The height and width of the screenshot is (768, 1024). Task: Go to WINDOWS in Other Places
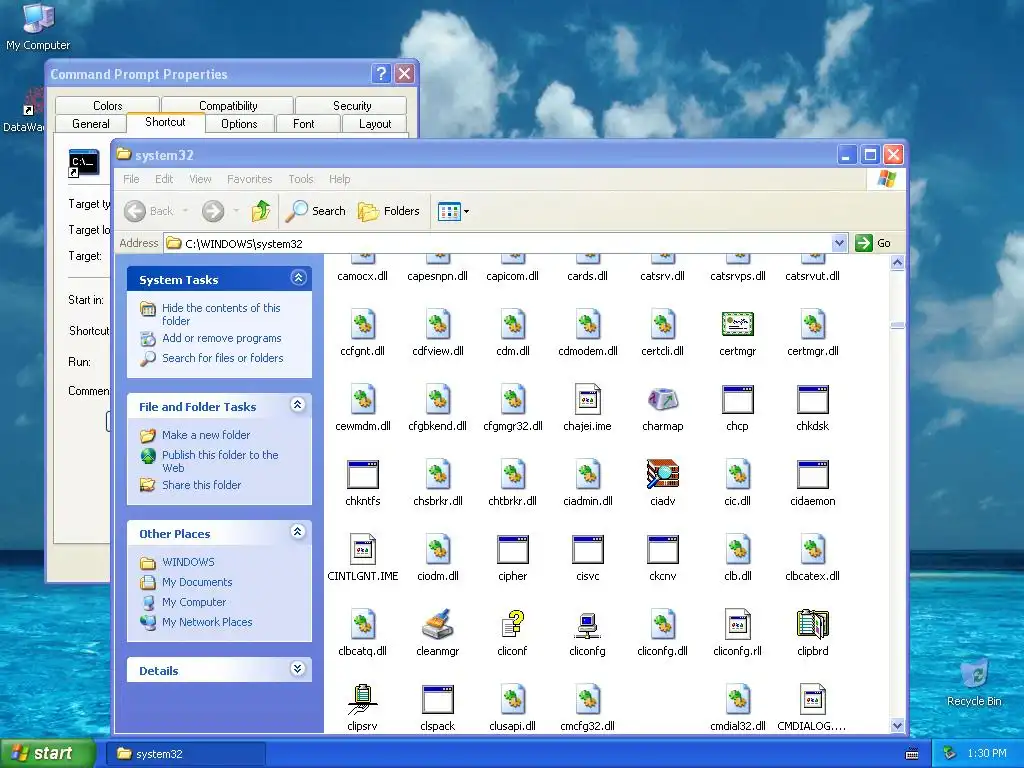click(x=188, y=562)
